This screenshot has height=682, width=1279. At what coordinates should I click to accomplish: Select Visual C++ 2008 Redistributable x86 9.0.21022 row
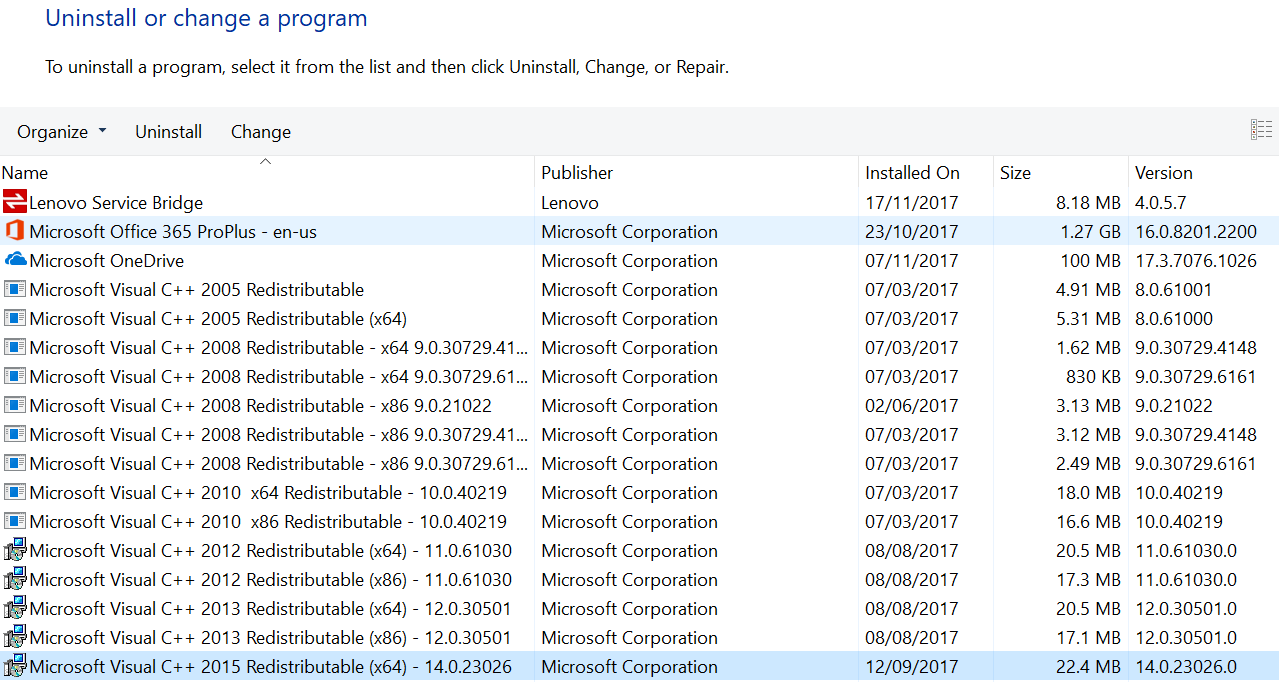coord(260,406)
